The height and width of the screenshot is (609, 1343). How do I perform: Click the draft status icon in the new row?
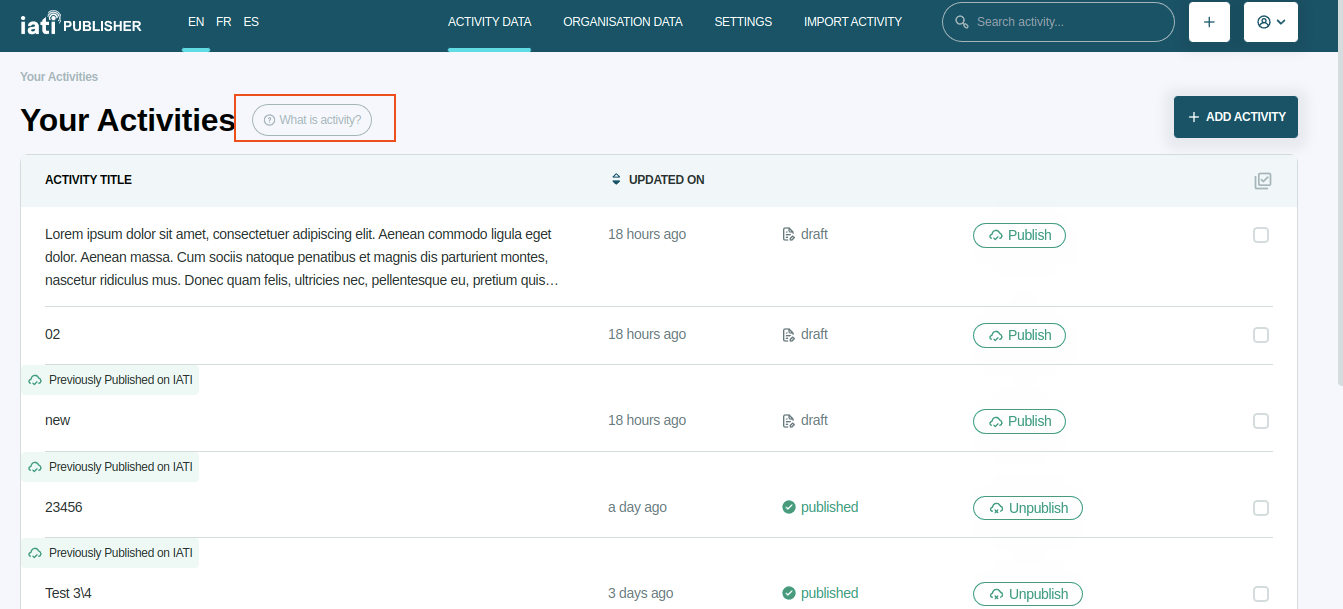788,421
